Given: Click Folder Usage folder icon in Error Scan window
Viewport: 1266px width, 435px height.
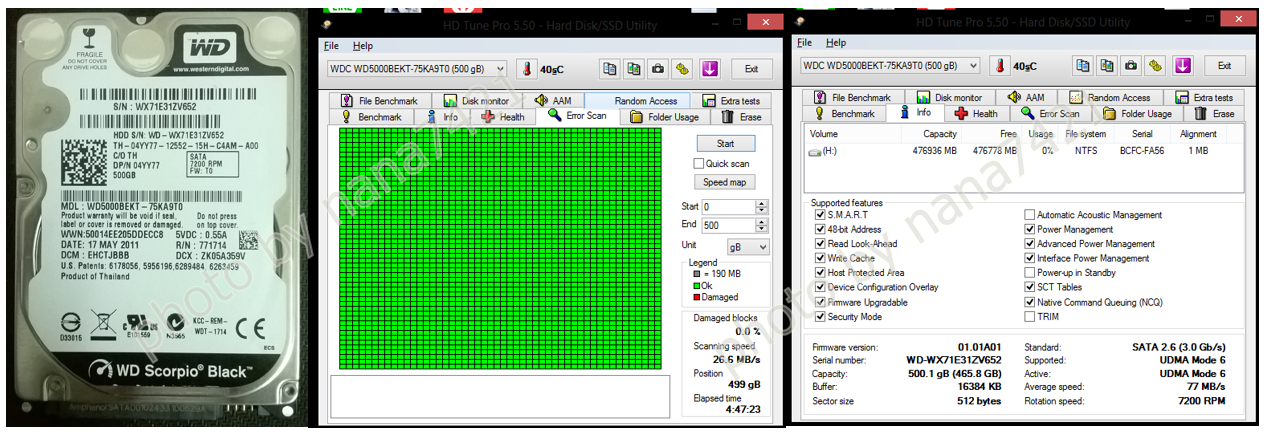Looking at the screenshot, I should (x=636, y=117).
